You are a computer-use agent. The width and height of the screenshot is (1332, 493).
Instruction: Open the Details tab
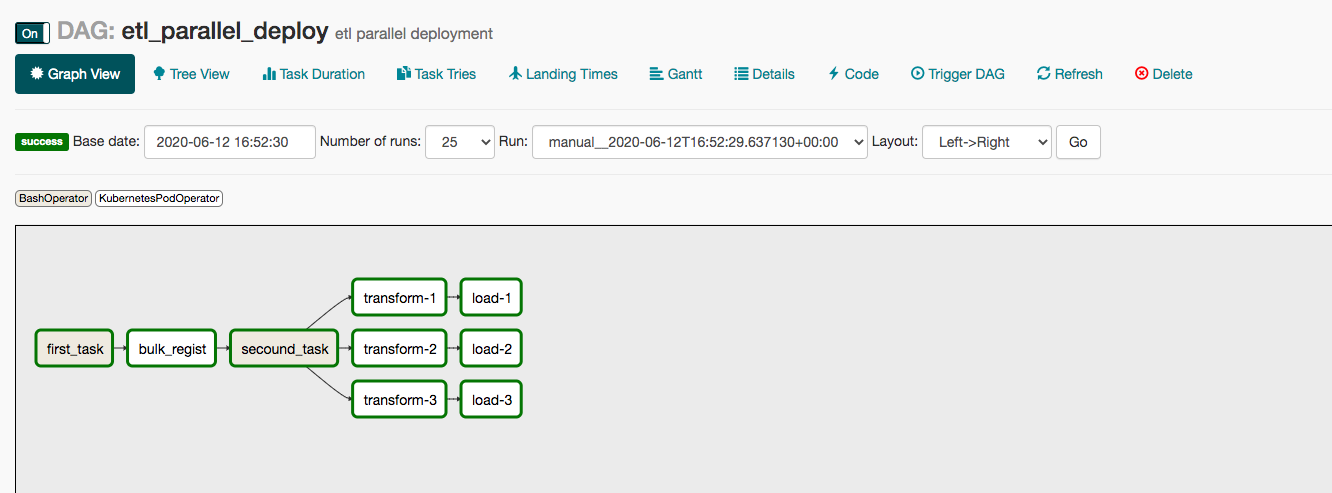tap(764, 74)
